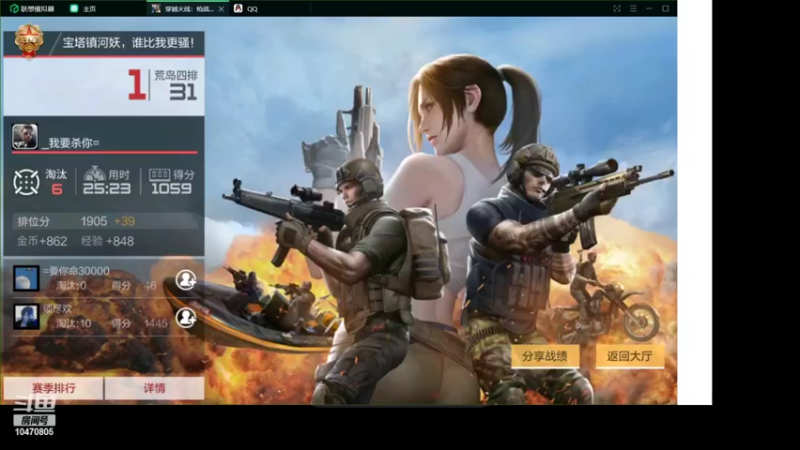Add teammate 须尽欢 as friend
This screenshot has height=450, width=800.
point(186,317)
